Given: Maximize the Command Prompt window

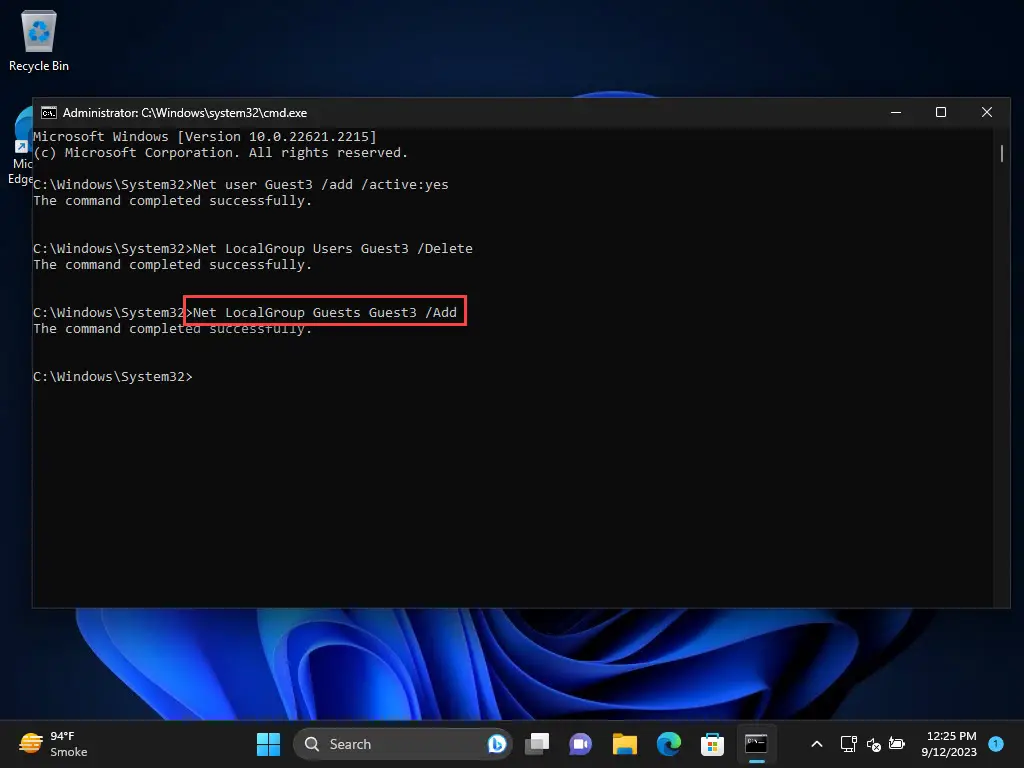Looking at the screenshot, I should coord(940,112).
